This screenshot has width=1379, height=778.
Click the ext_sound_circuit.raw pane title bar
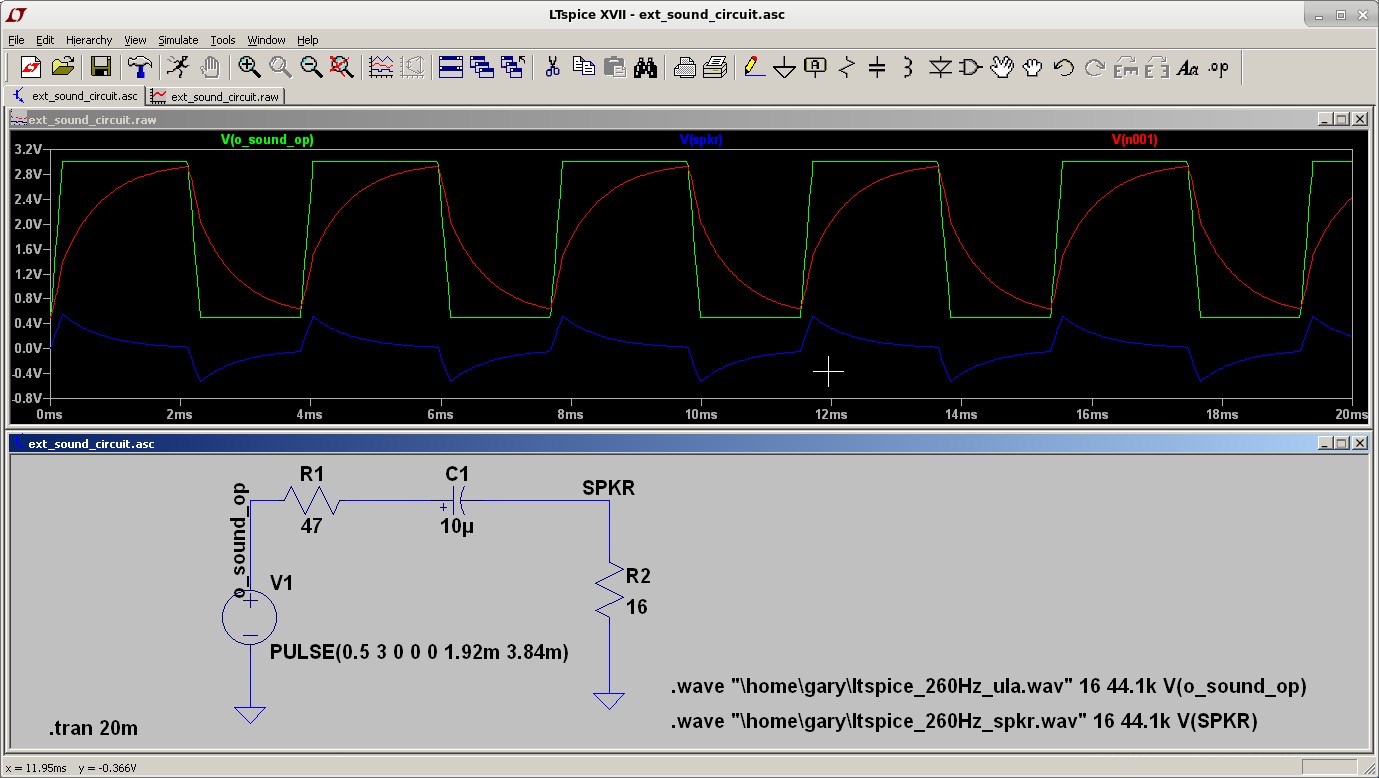click(x=689, y=119)
